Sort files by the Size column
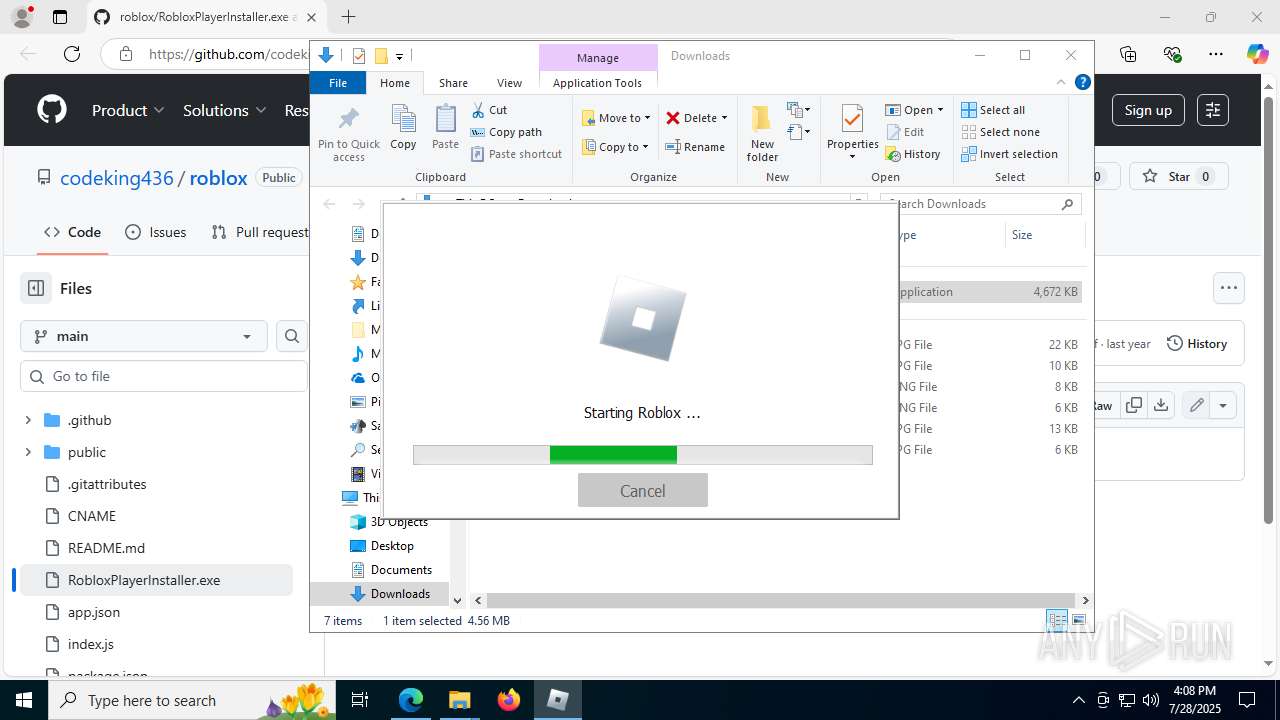The height and width of the screenshot is (720, 1280). [x=1044, y=235]
